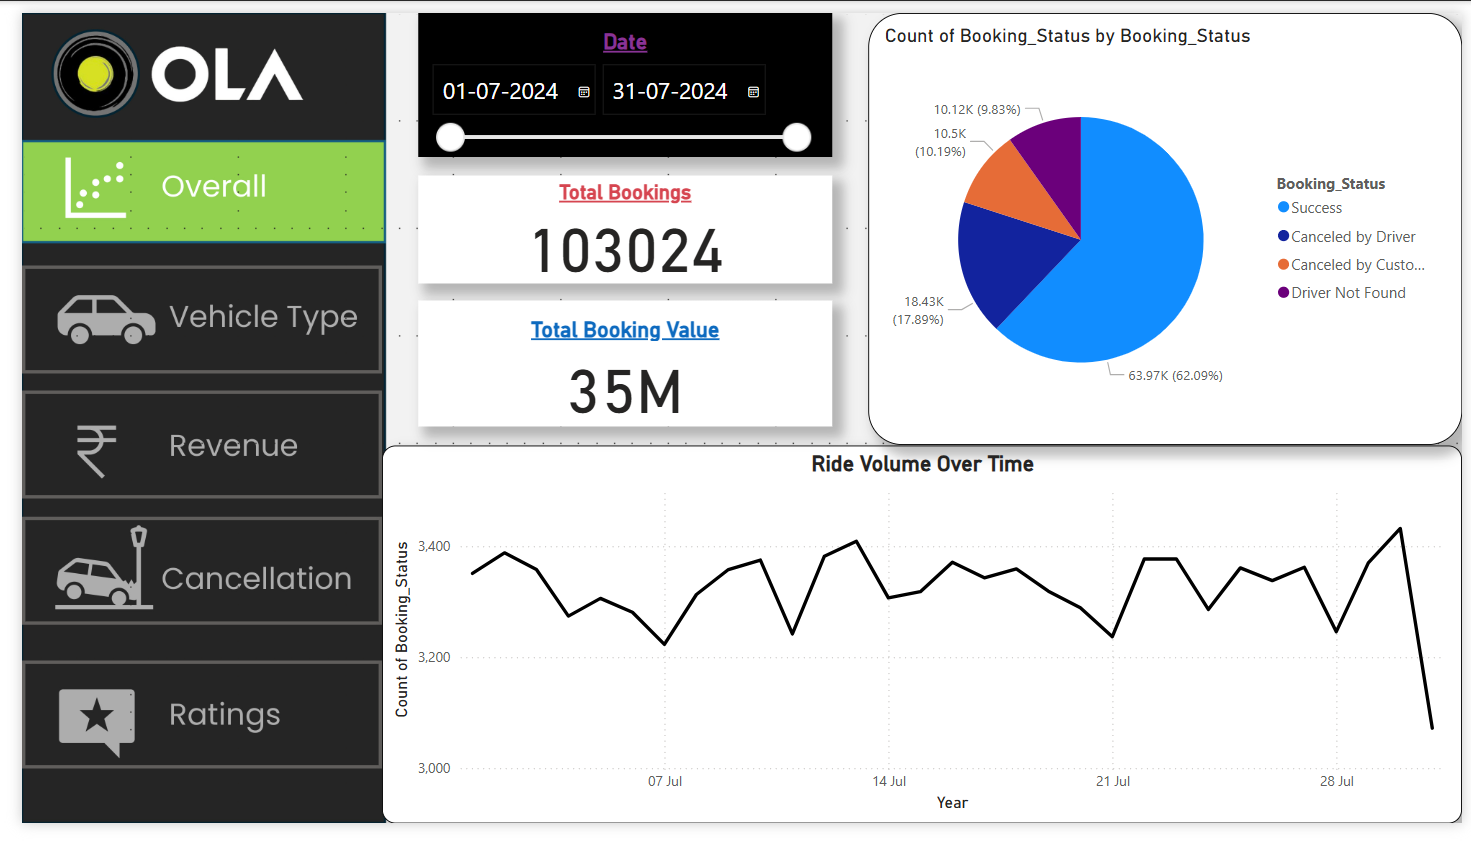
Task: Click the 10.5K (10.19%) data label
Action: pos(941,142)
